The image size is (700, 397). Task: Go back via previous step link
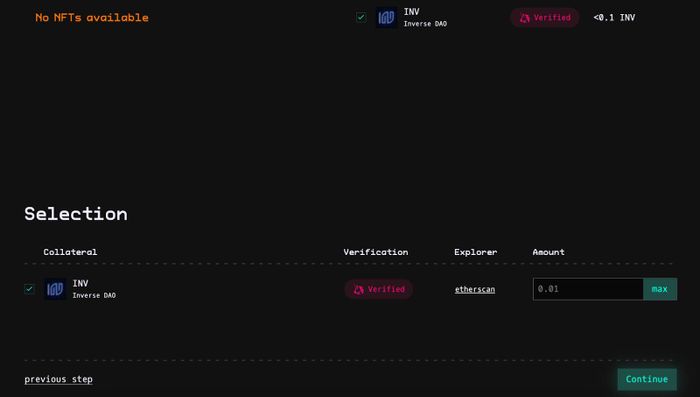click(x=58, y=379)
